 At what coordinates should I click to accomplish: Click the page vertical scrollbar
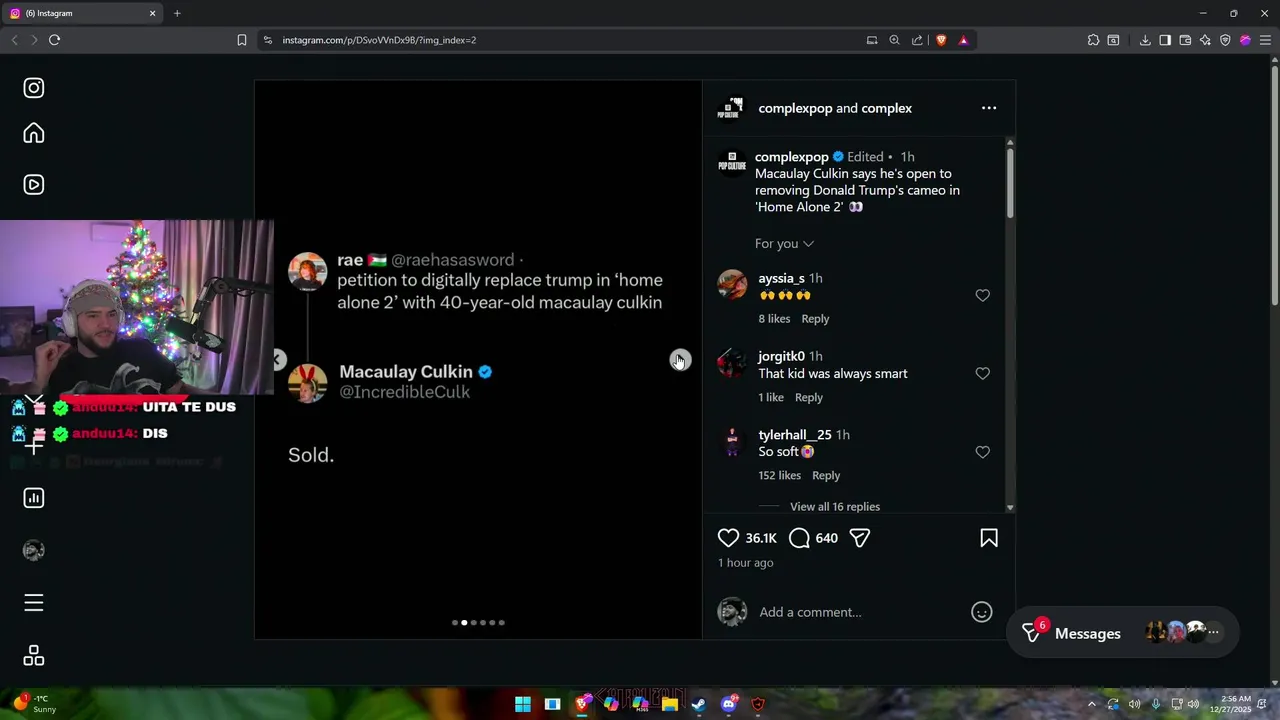click(x=1274, y=185)
